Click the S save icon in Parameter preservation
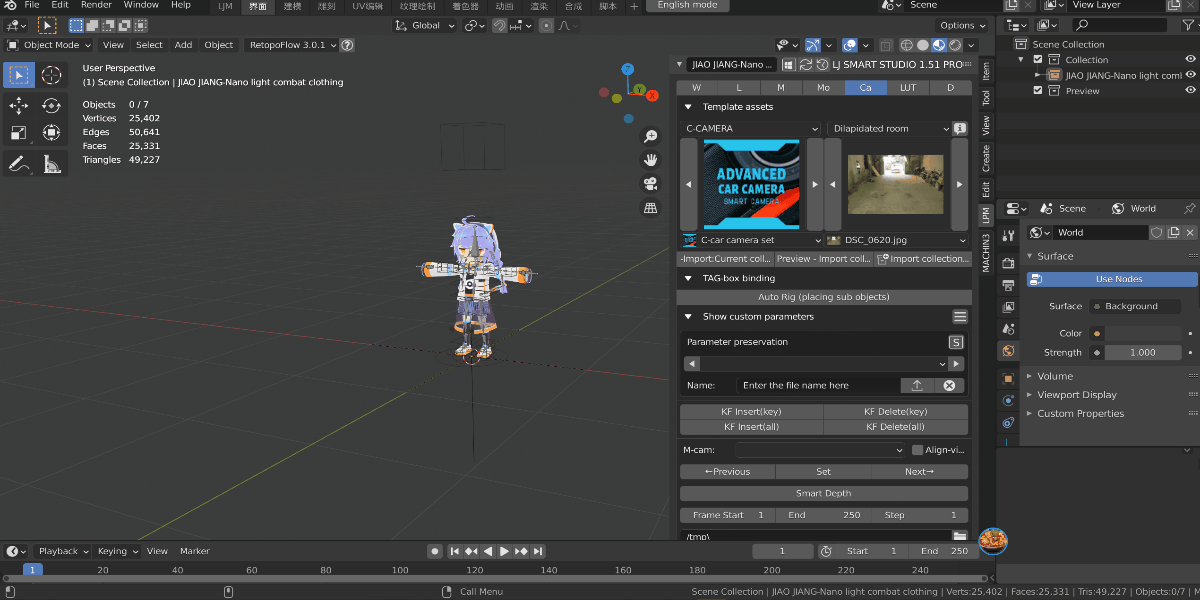 (955, 342)
